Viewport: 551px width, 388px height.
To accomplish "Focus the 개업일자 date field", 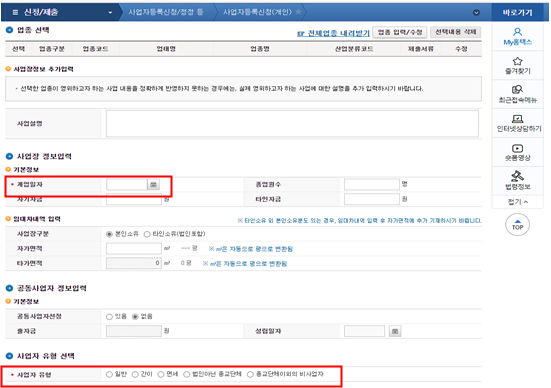I will pos(127,184).
